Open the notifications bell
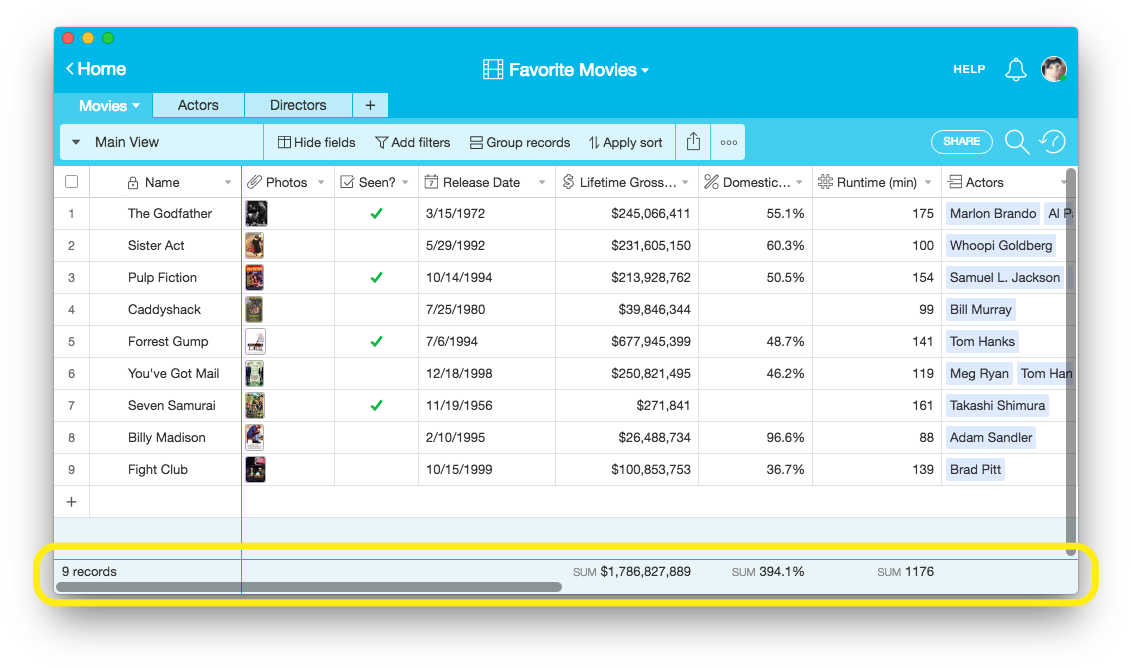Viewport: 1131px width, 668px height. (x=1016, y=69)
